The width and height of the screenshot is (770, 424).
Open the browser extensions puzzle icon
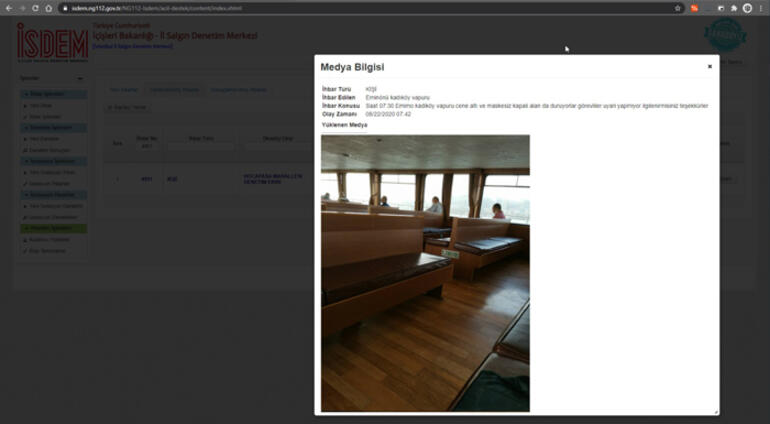point(733,8)
